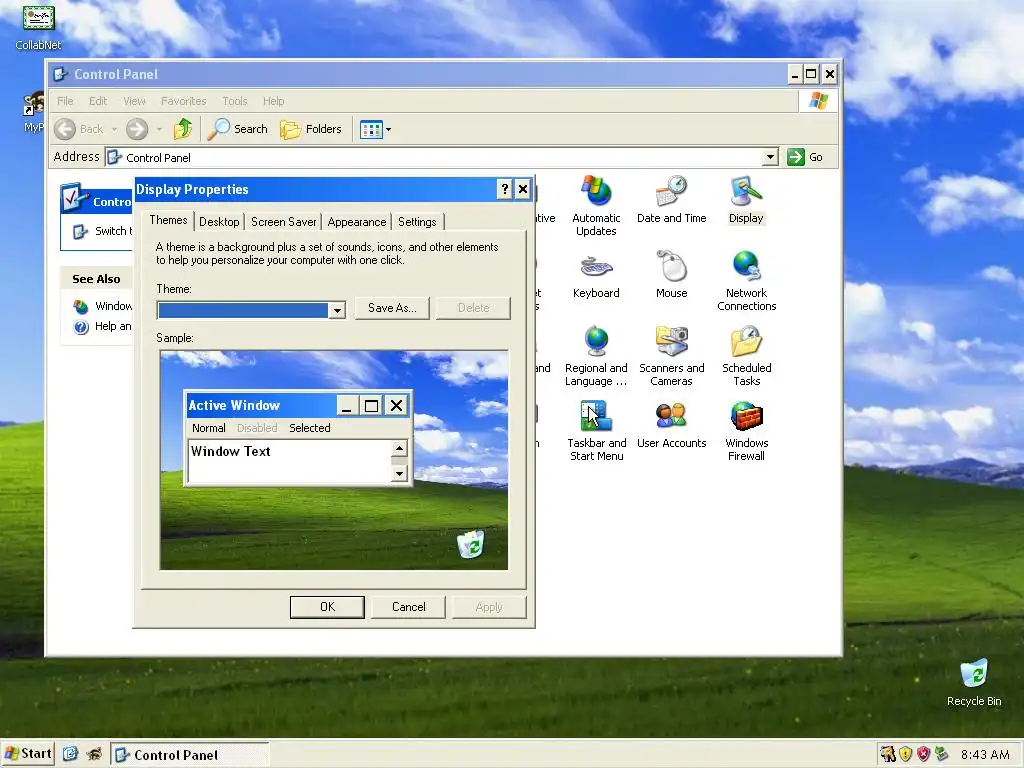This screenshot has height=768, width=1024.
Task: Click the Go button
Action: pos(805,157)
